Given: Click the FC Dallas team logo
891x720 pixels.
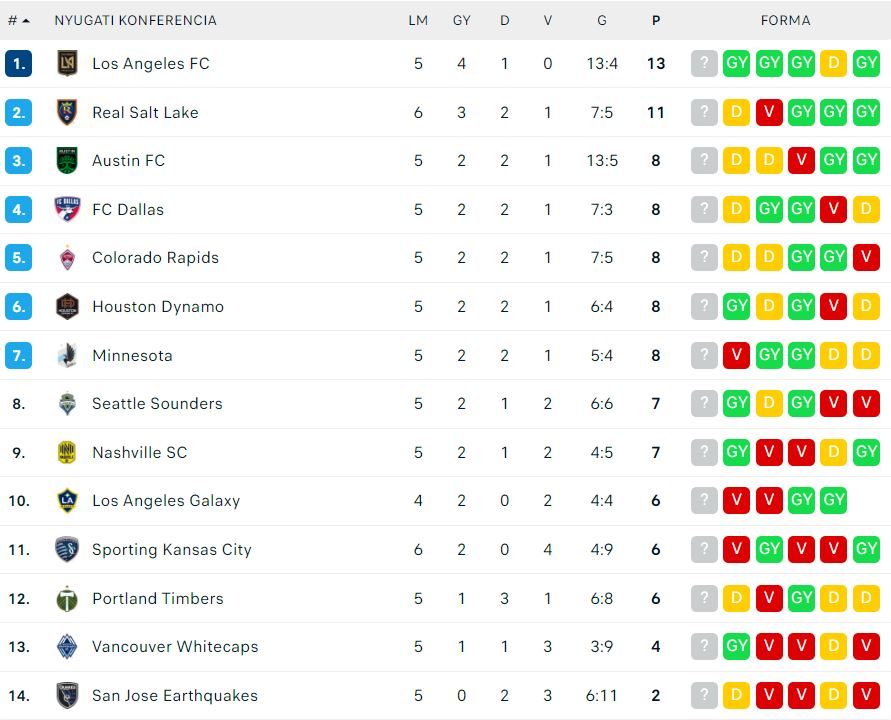Looking at the screenshot, I should (67, 209).
